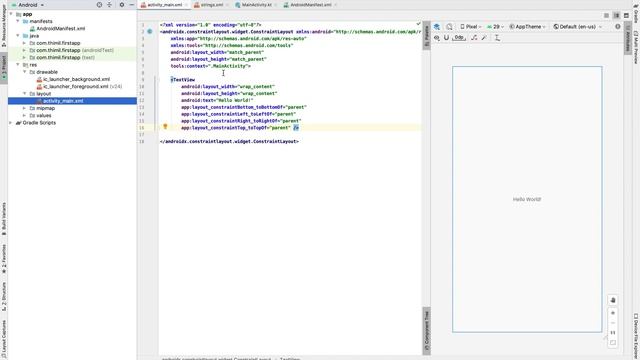Expand the Gradle Scripts node
The height and width of the screenshot is (360, 640).
11,122
